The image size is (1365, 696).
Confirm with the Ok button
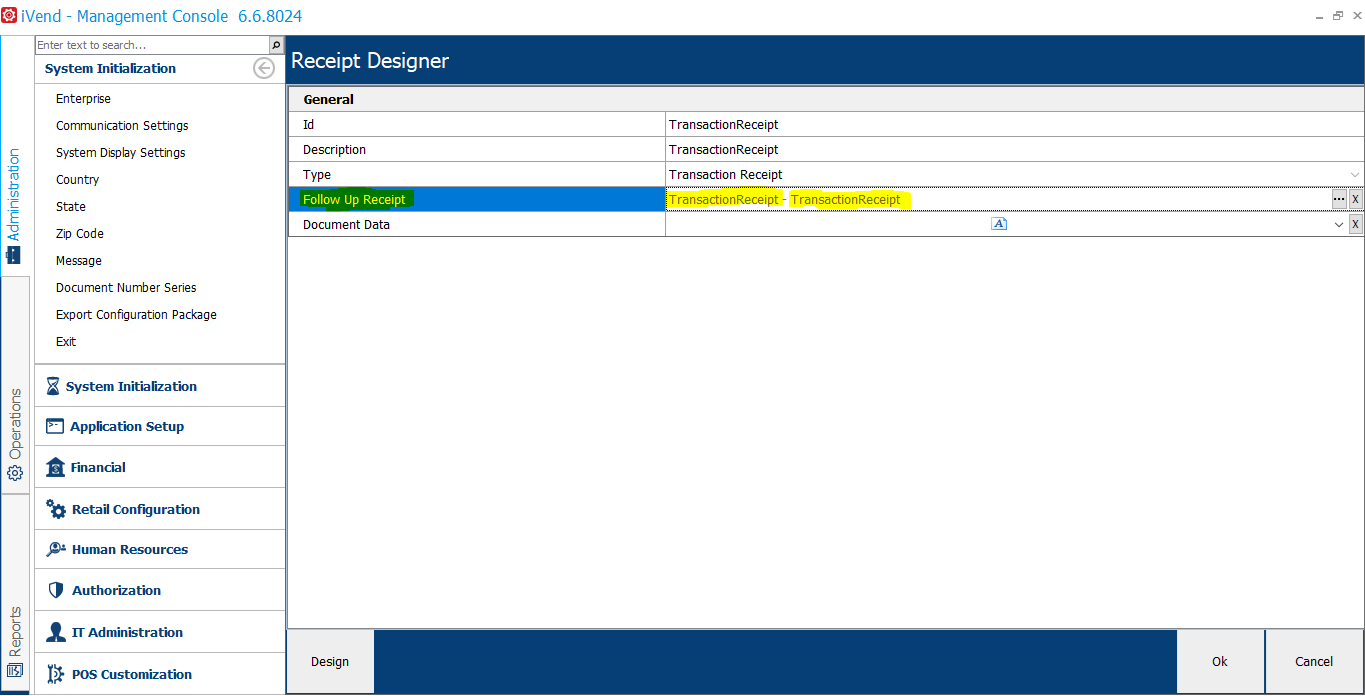point(1220,661)
